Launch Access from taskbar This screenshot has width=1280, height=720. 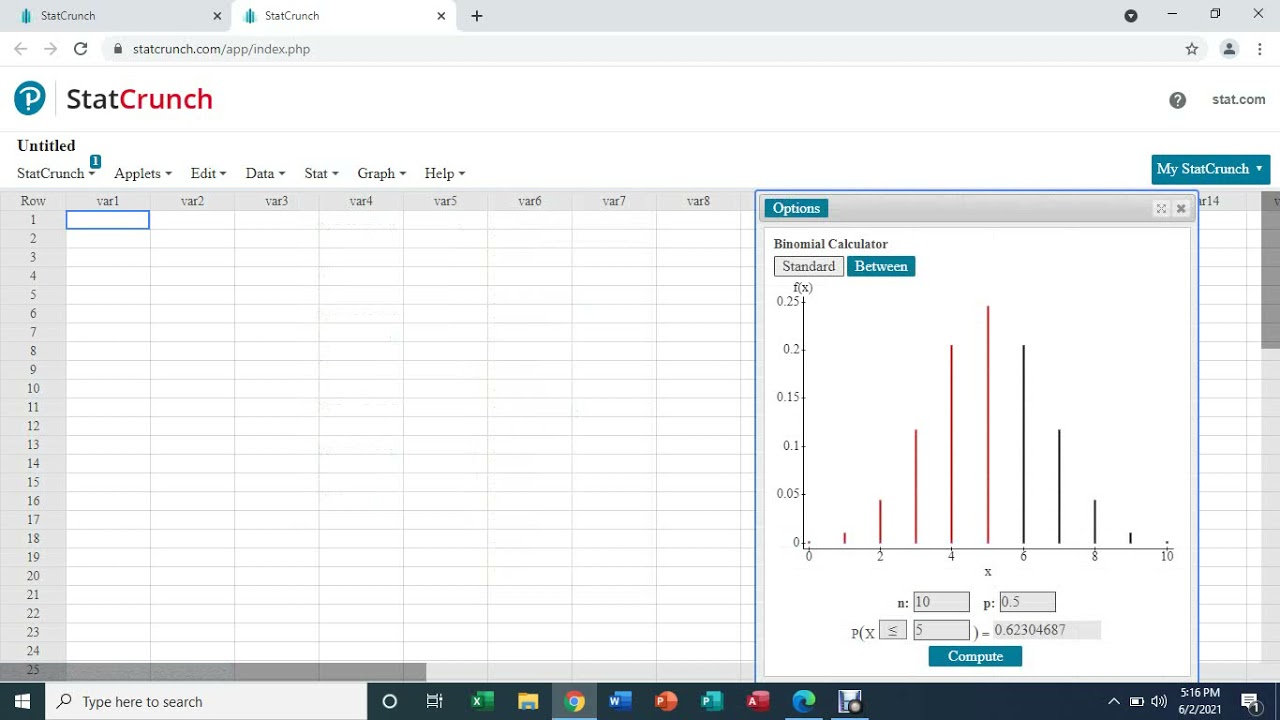click(x=757, y=701)
